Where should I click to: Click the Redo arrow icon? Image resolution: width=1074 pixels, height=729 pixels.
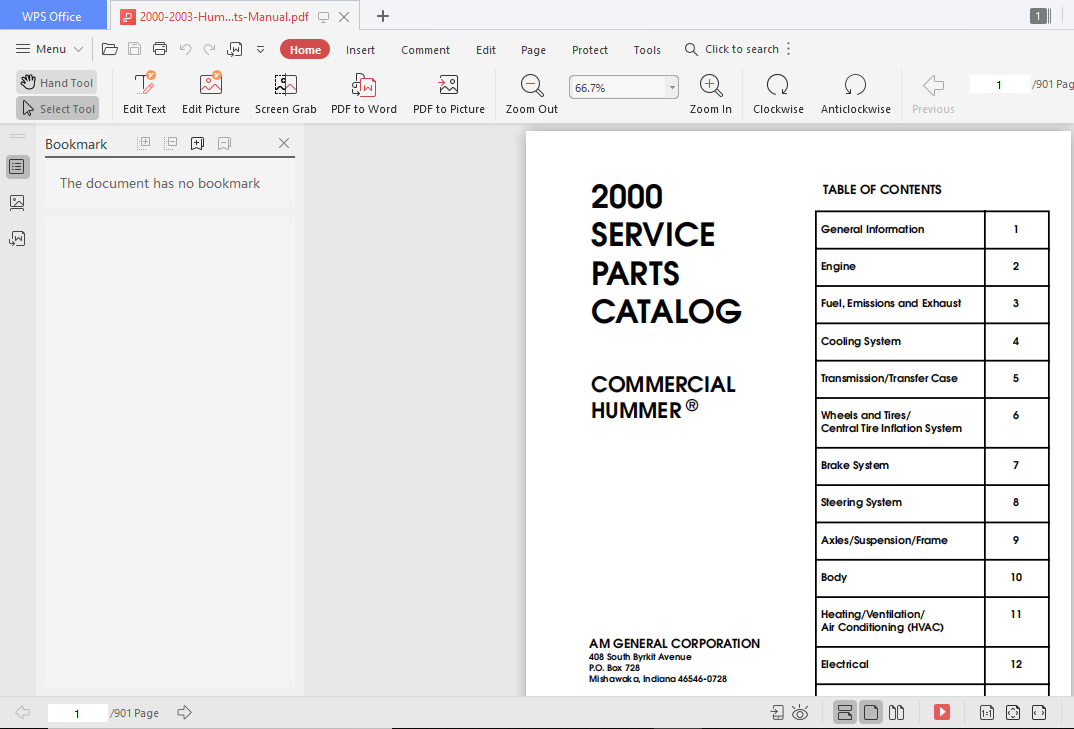pos(210,49)
